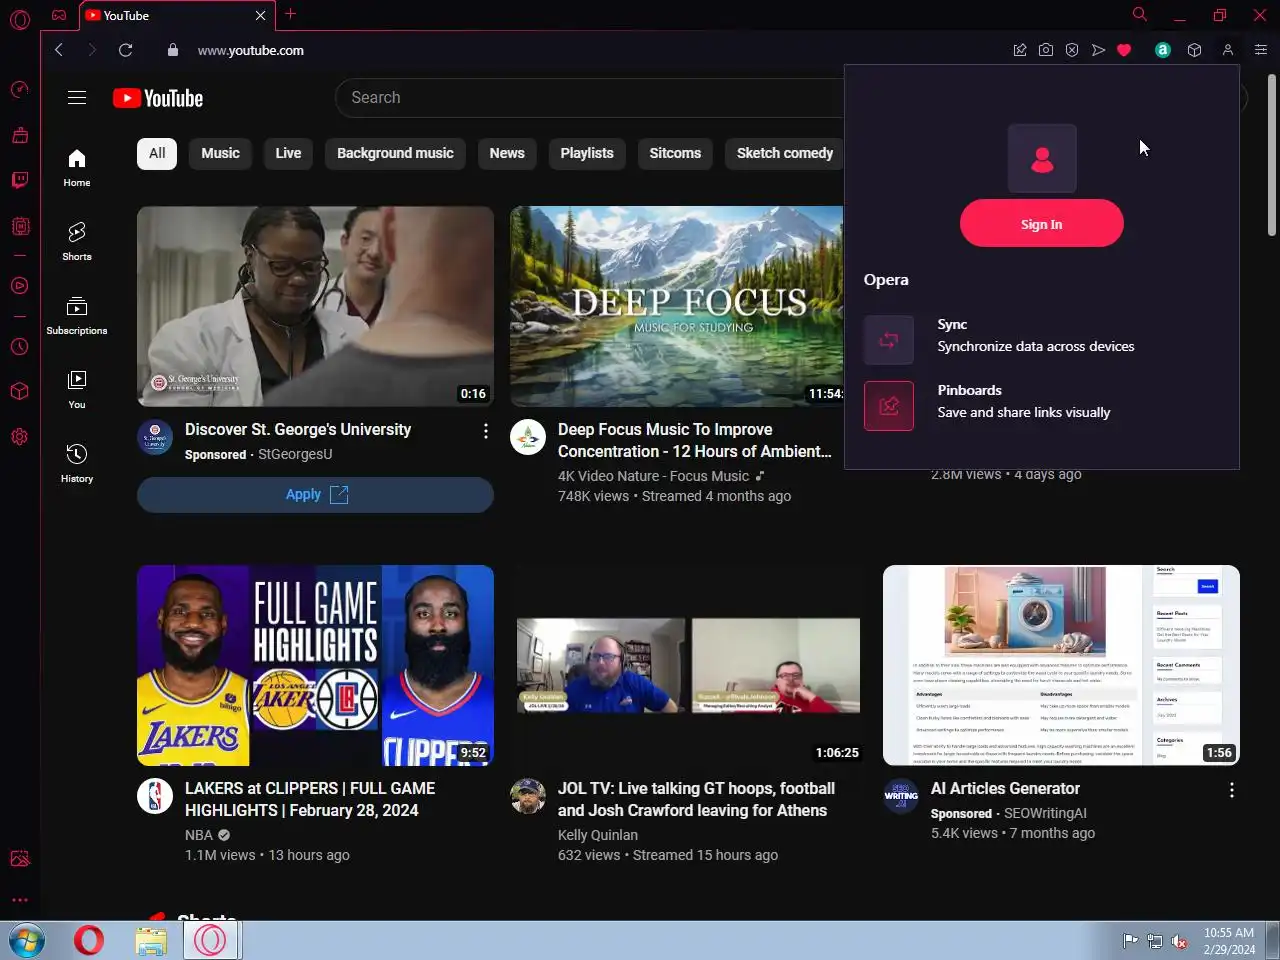Take a snapshot with camera icon
Image resolution: width=1280 pixels, height=960 pixels.
pyautogui.click(x=1046, y=50)
